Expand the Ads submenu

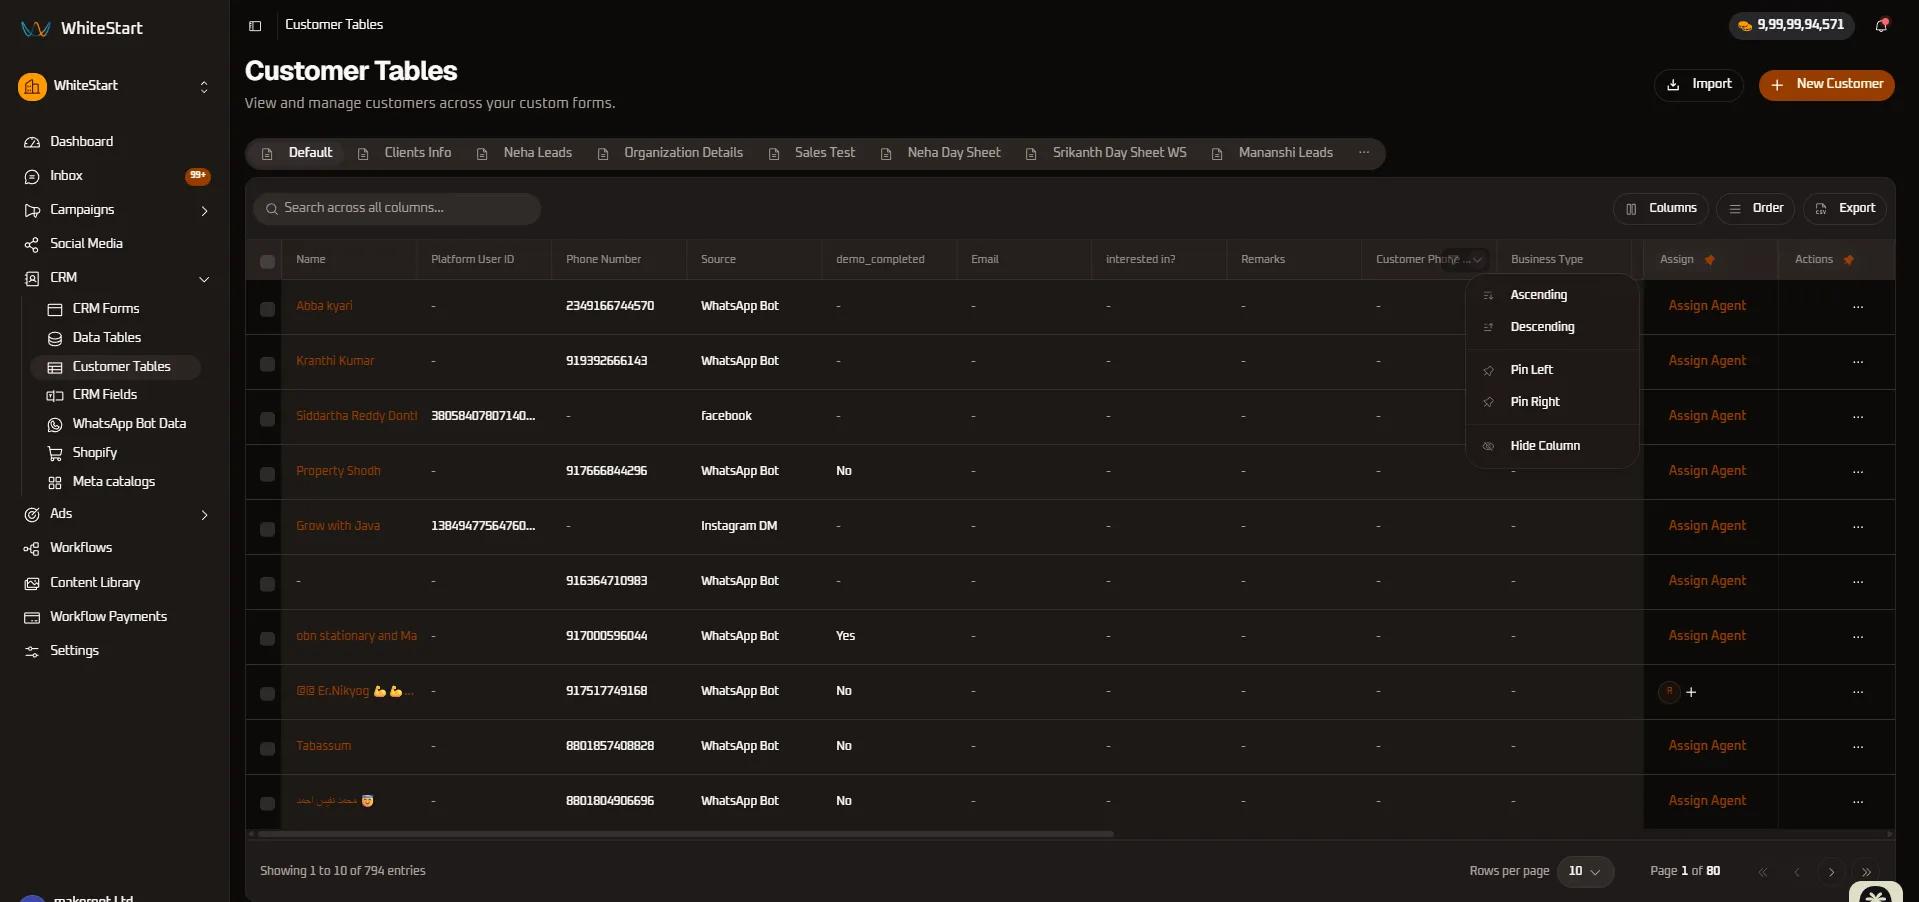(x=204, y=515)
